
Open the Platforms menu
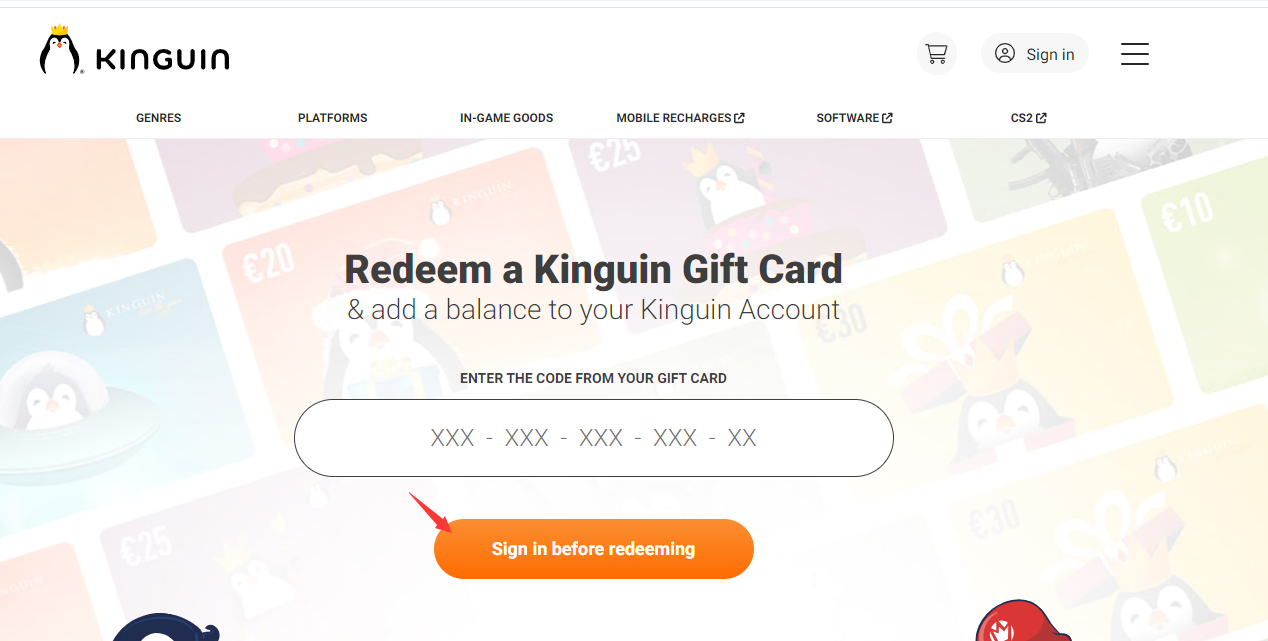tap(333, 118)
